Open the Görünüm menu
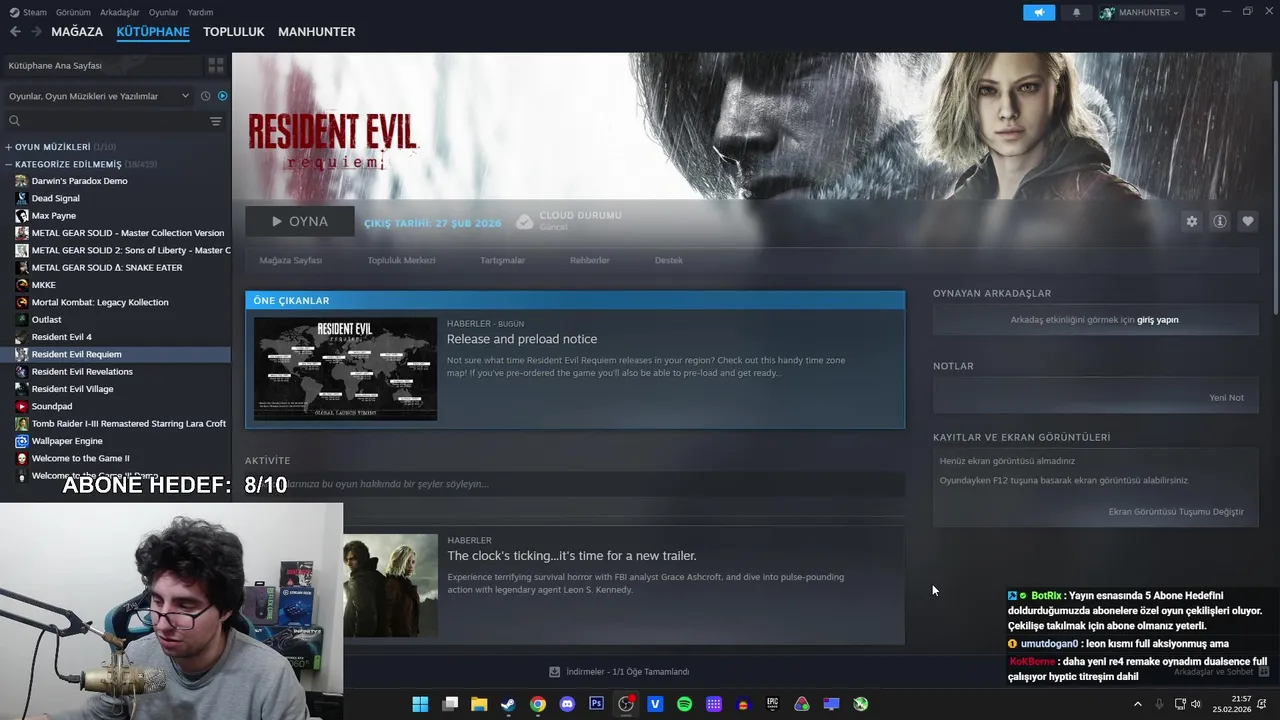 73,12
